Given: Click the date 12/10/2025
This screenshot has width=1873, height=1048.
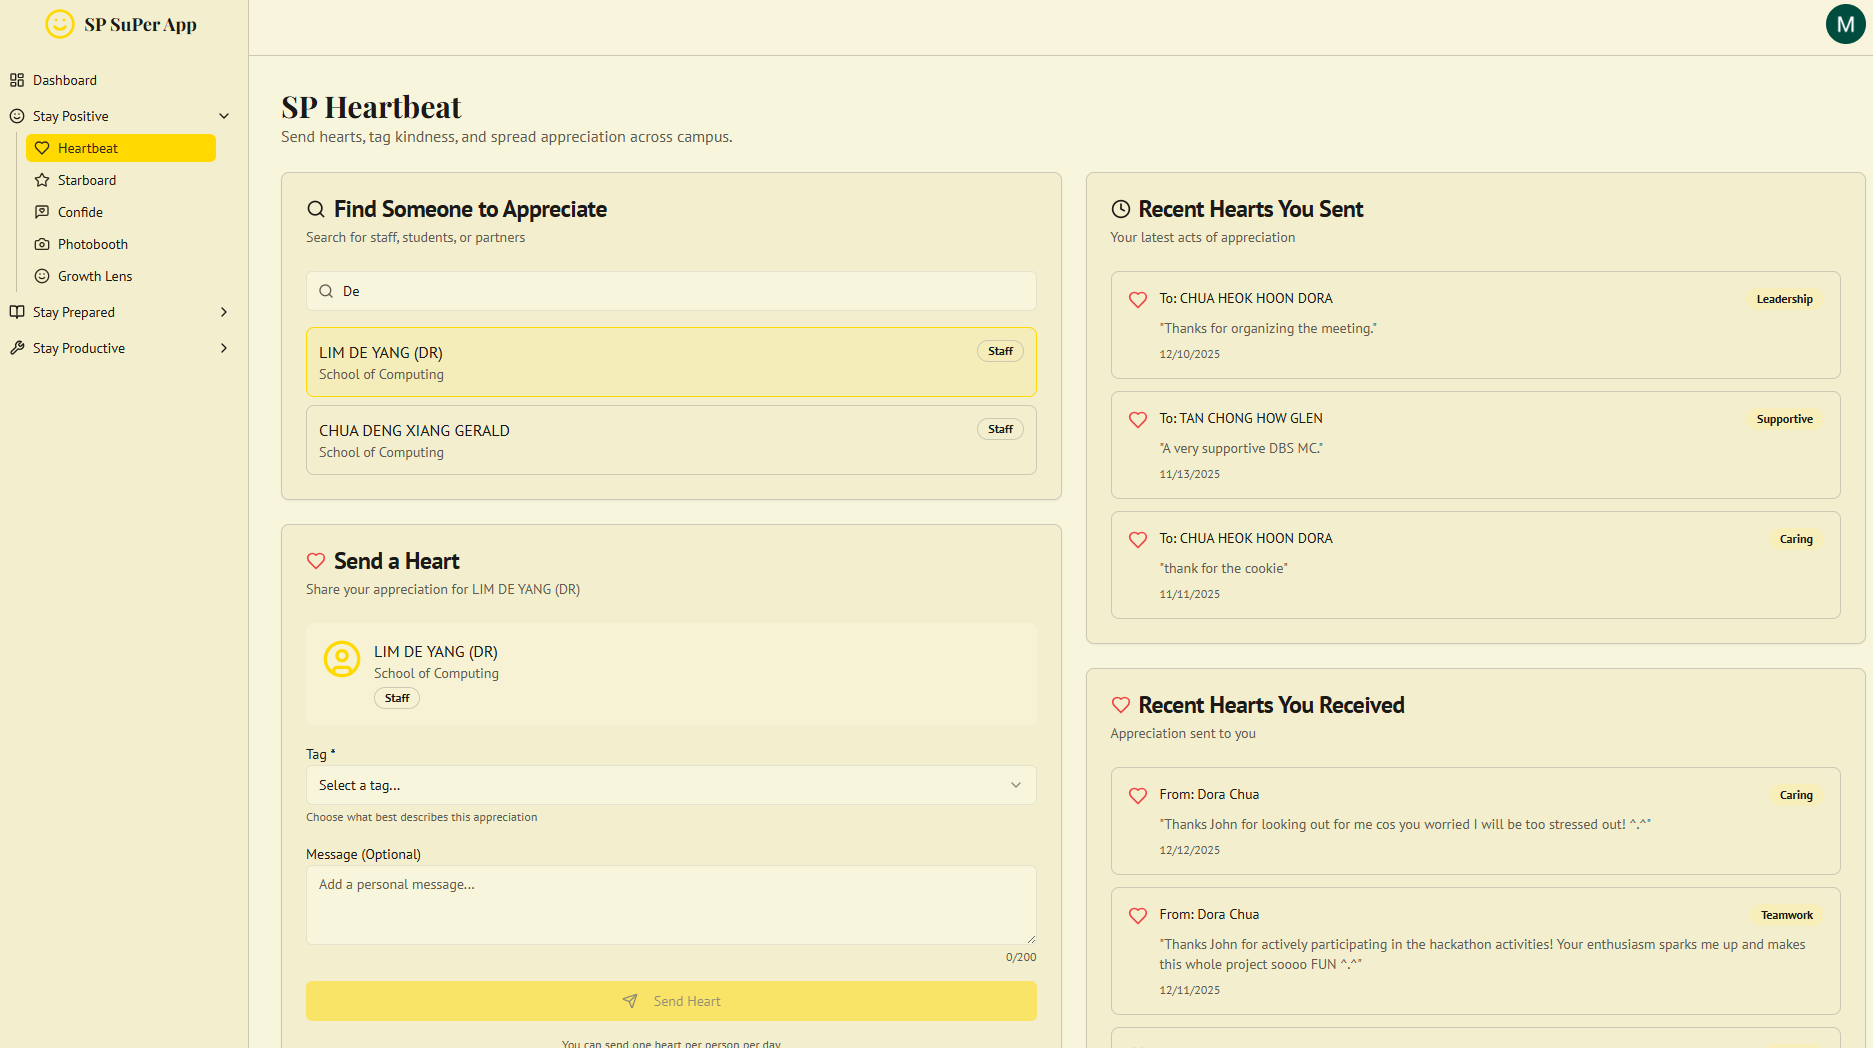Looking at the screenshot, I should [x=1190, y=354].
